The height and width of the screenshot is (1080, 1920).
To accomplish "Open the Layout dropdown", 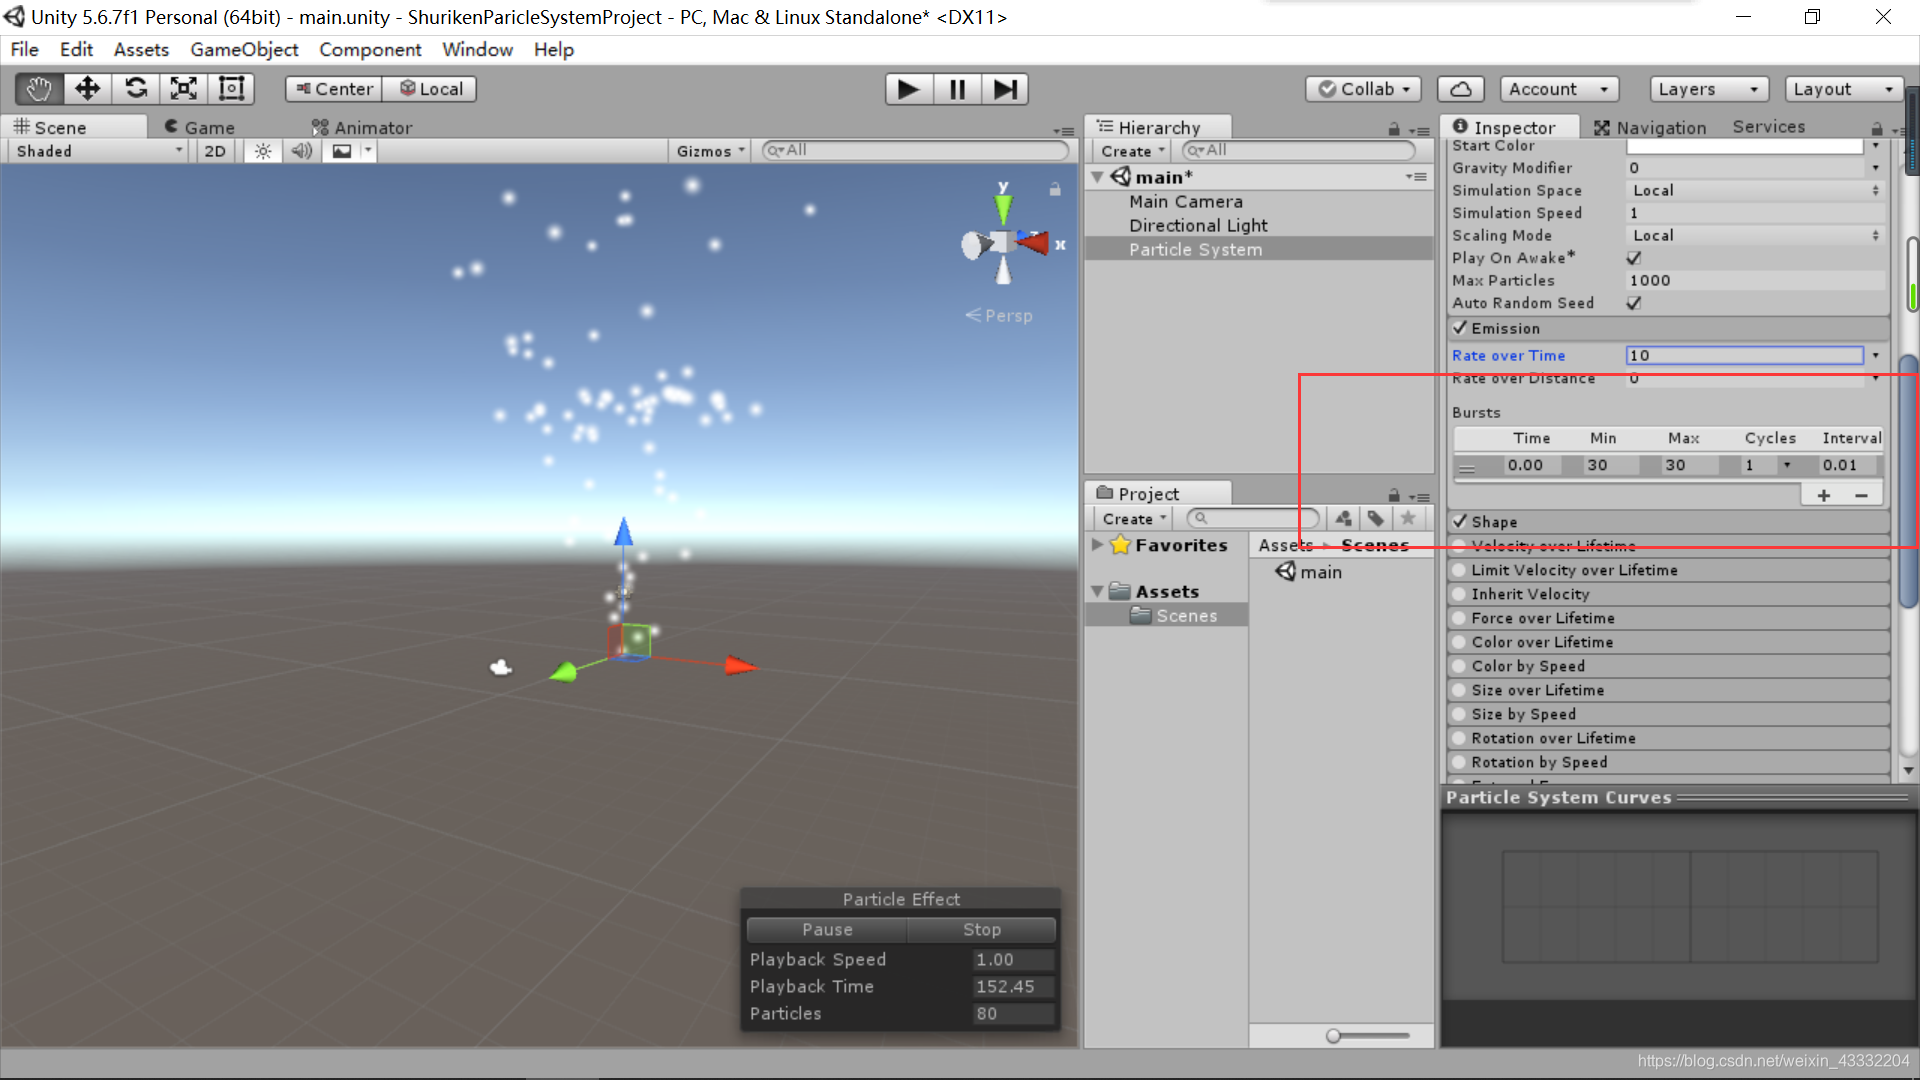I will point(1843,89).
